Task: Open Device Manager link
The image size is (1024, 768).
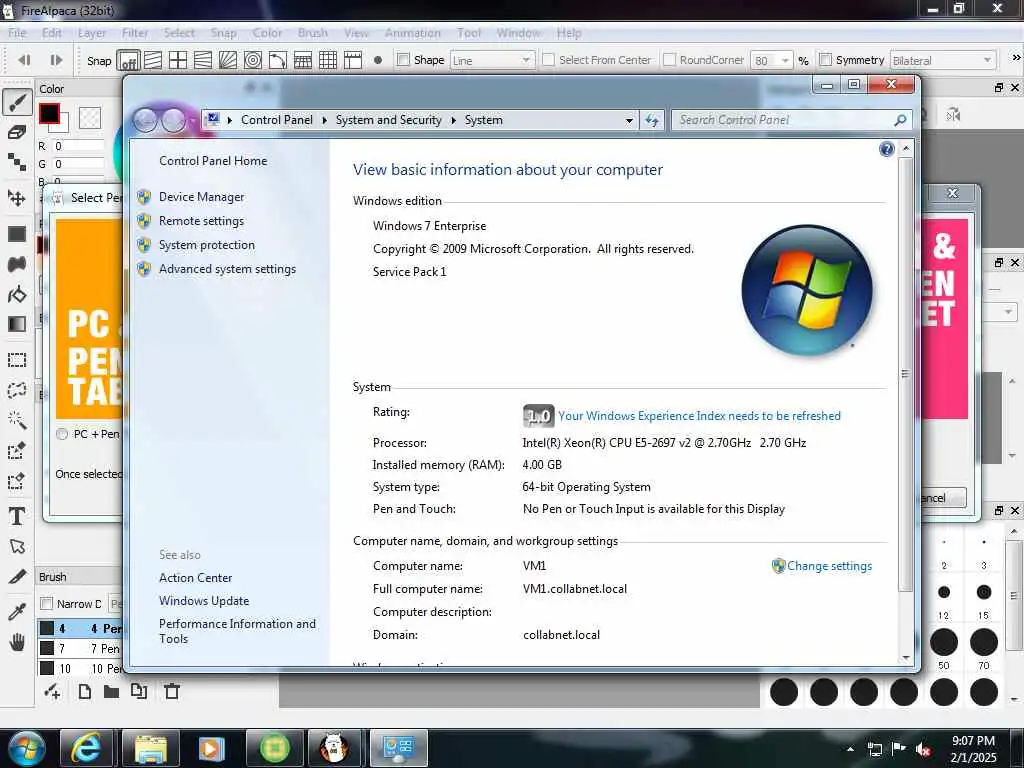Action: tap(201, 197)
